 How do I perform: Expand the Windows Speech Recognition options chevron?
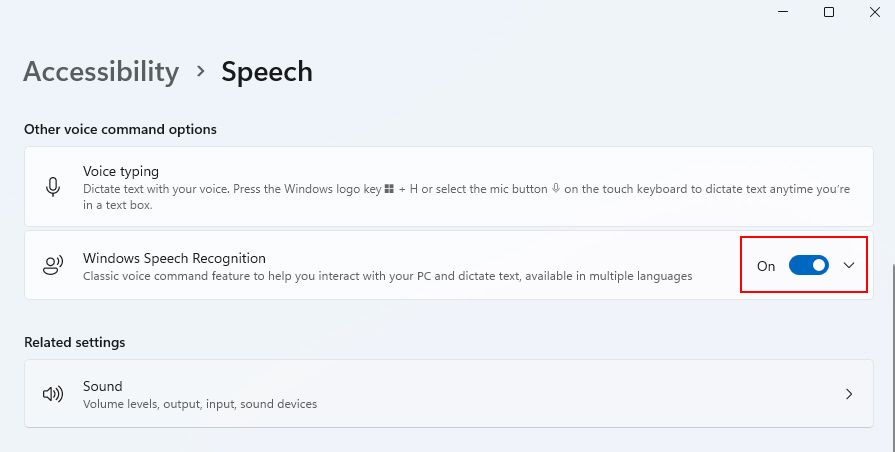pos(849,265)
